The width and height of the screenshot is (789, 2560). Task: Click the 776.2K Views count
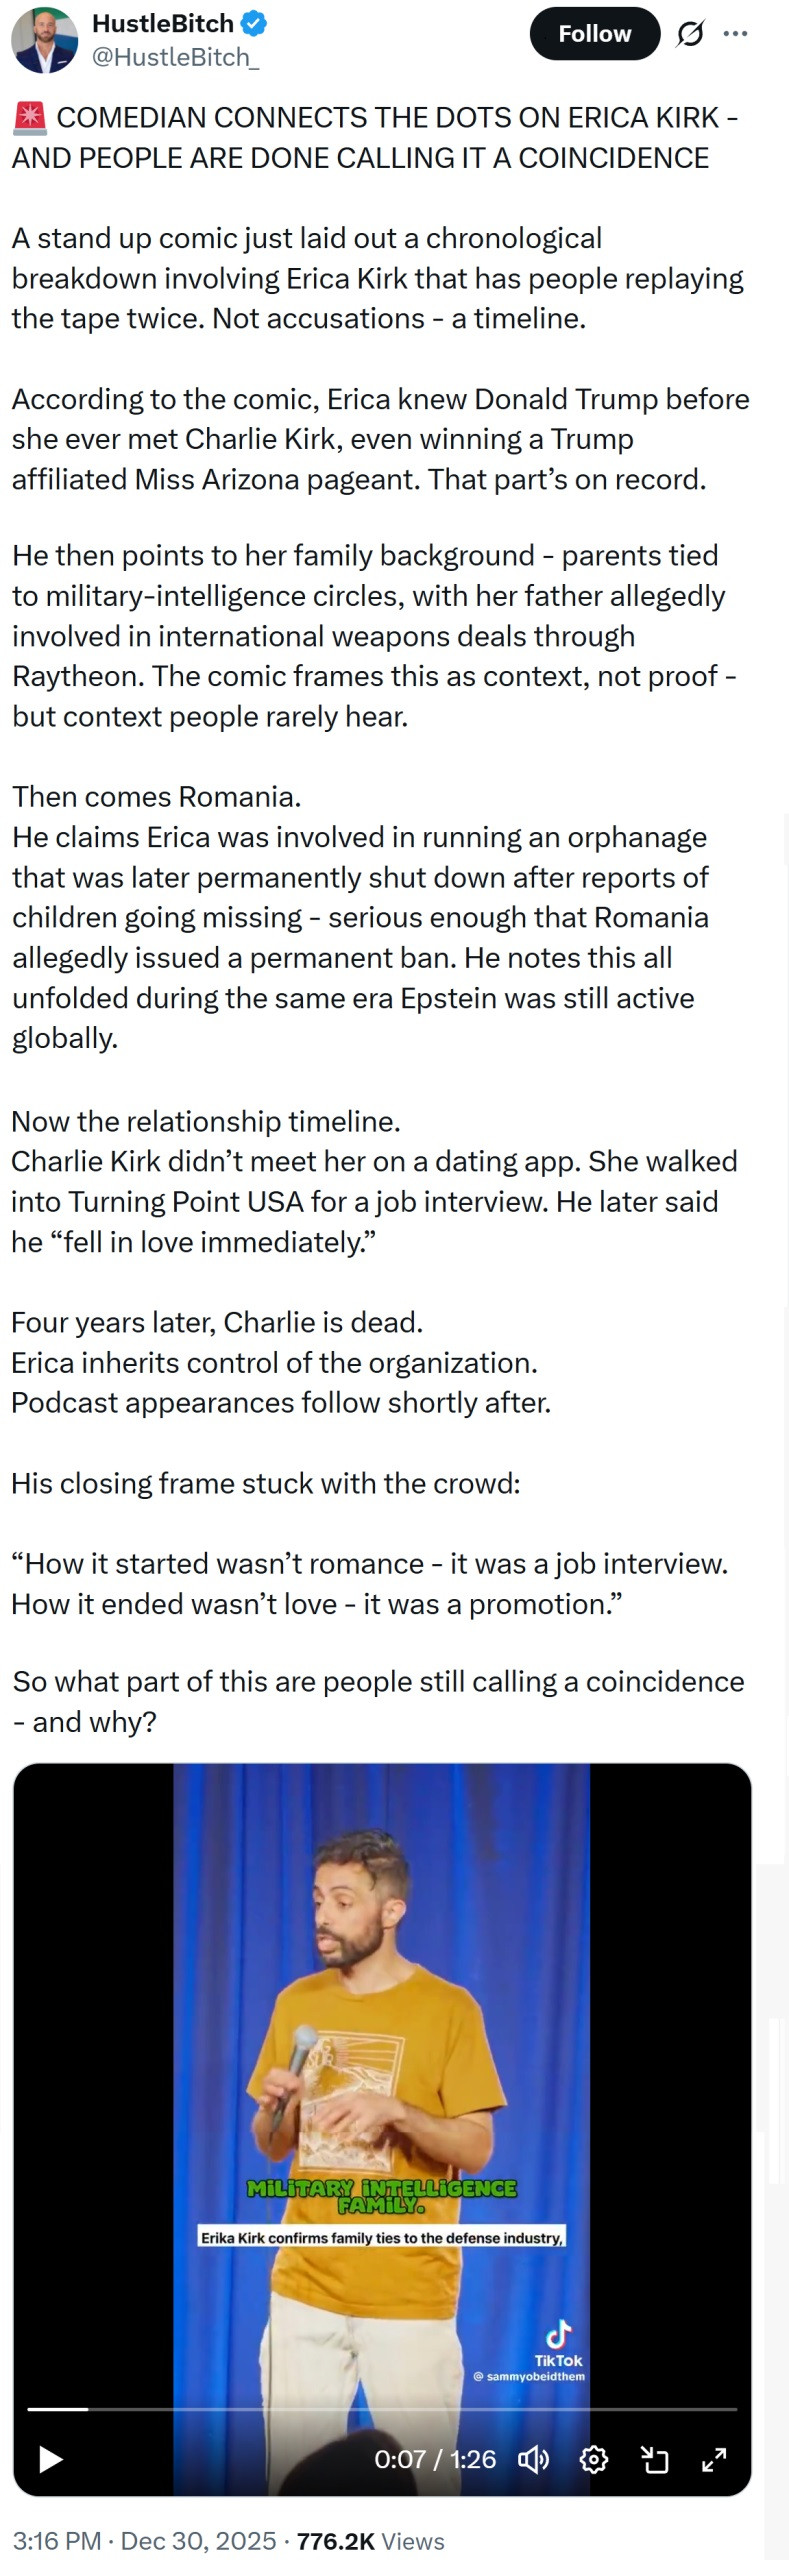[x=370, y=2541]
